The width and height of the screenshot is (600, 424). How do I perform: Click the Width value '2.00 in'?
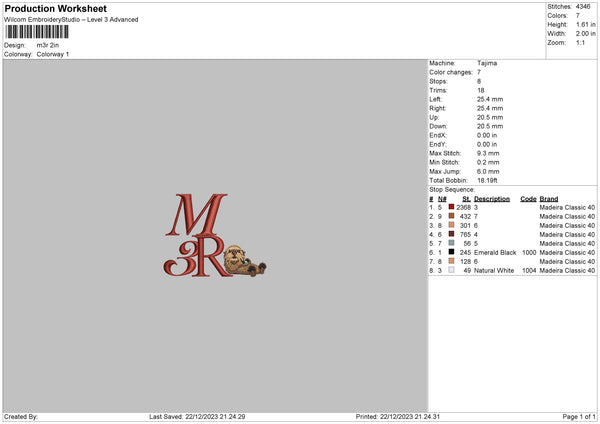(586, 34)
